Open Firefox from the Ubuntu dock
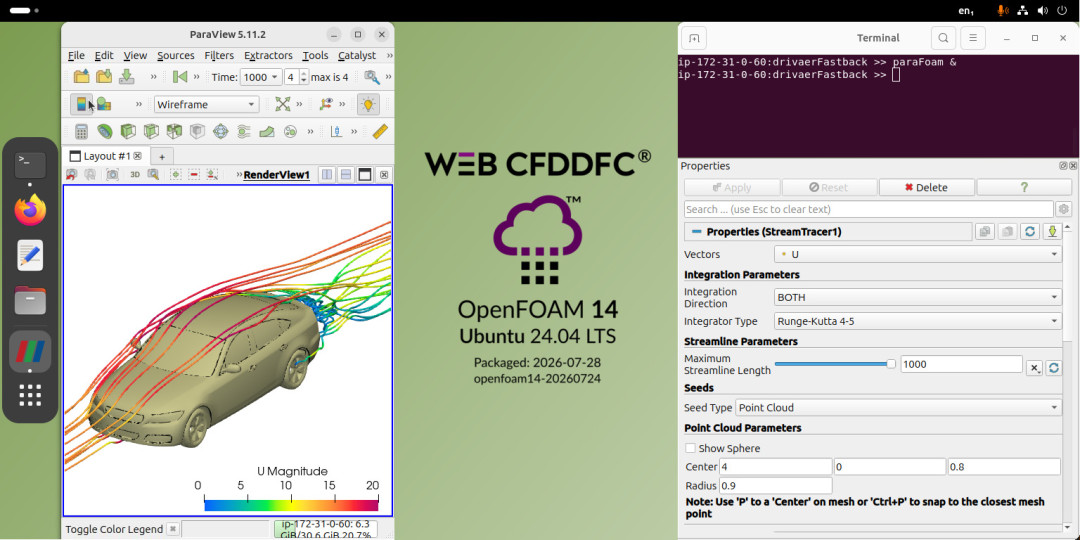This screenshot has width=1080, height=540. pyautogui.click(x=30, y=210)
